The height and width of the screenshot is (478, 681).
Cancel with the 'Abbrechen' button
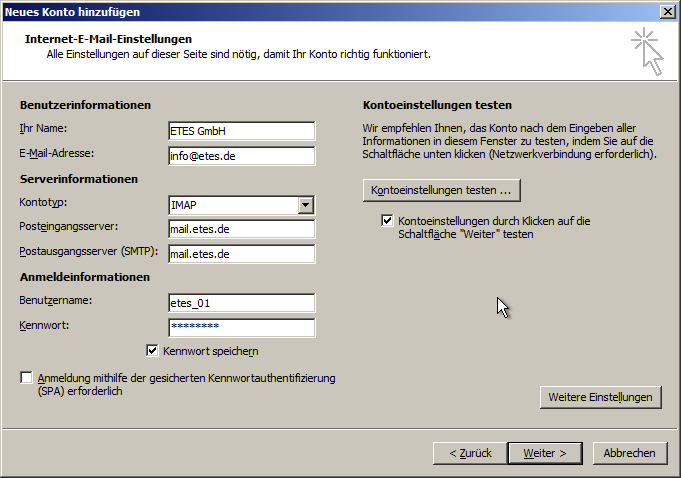(x=630, y=453)
